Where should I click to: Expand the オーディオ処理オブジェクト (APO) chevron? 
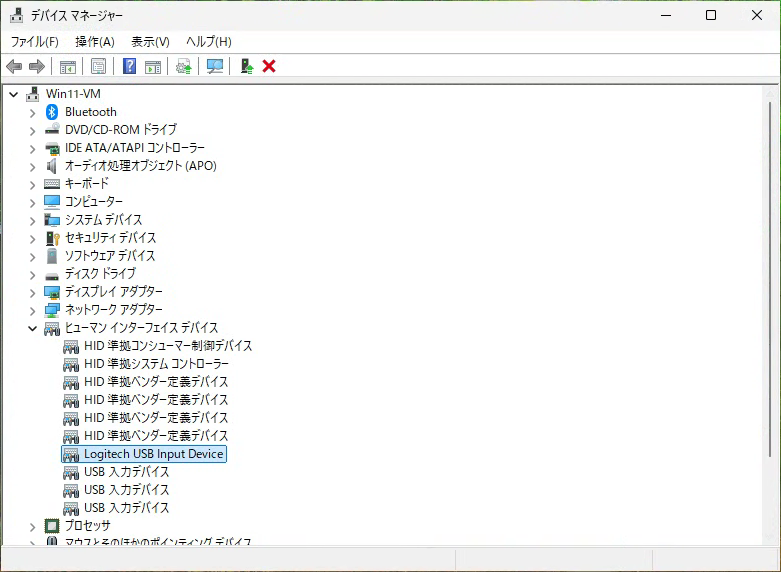[32, 167]
